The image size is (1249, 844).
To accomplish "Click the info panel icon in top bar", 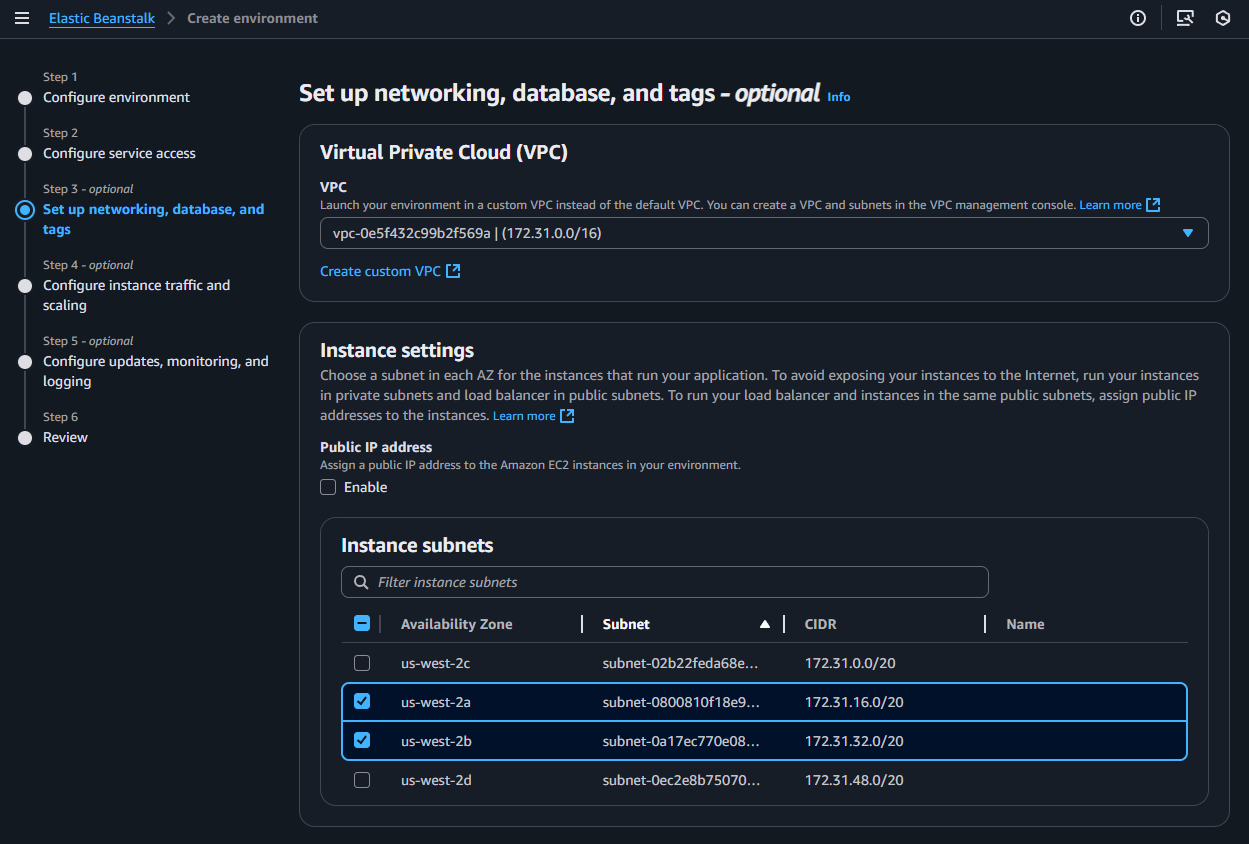I will click(1137, 18).
